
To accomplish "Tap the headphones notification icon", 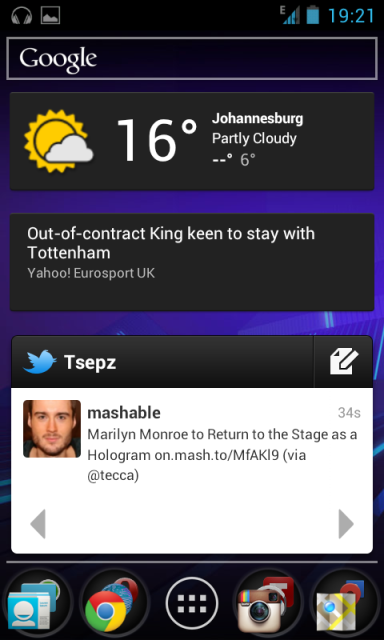I will 21,16.
